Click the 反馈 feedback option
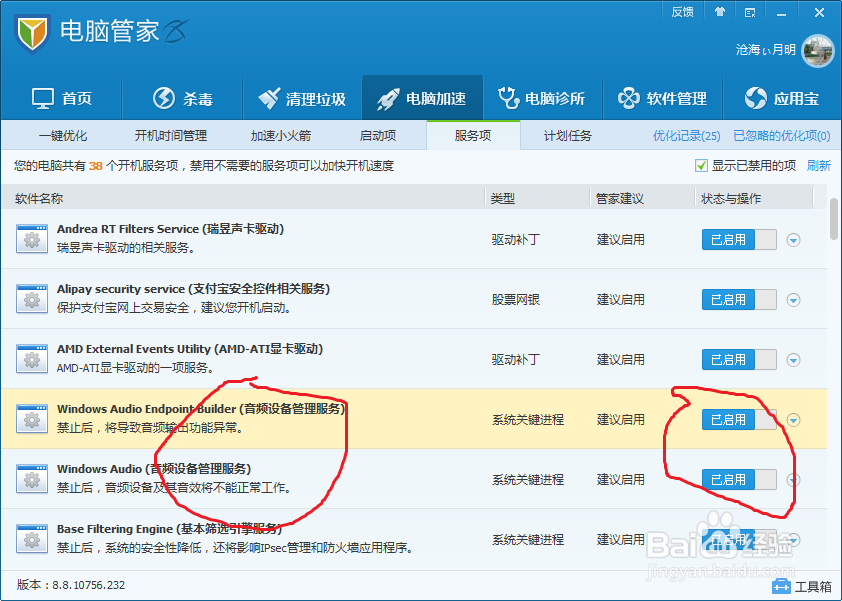 (x=683, y=11)
